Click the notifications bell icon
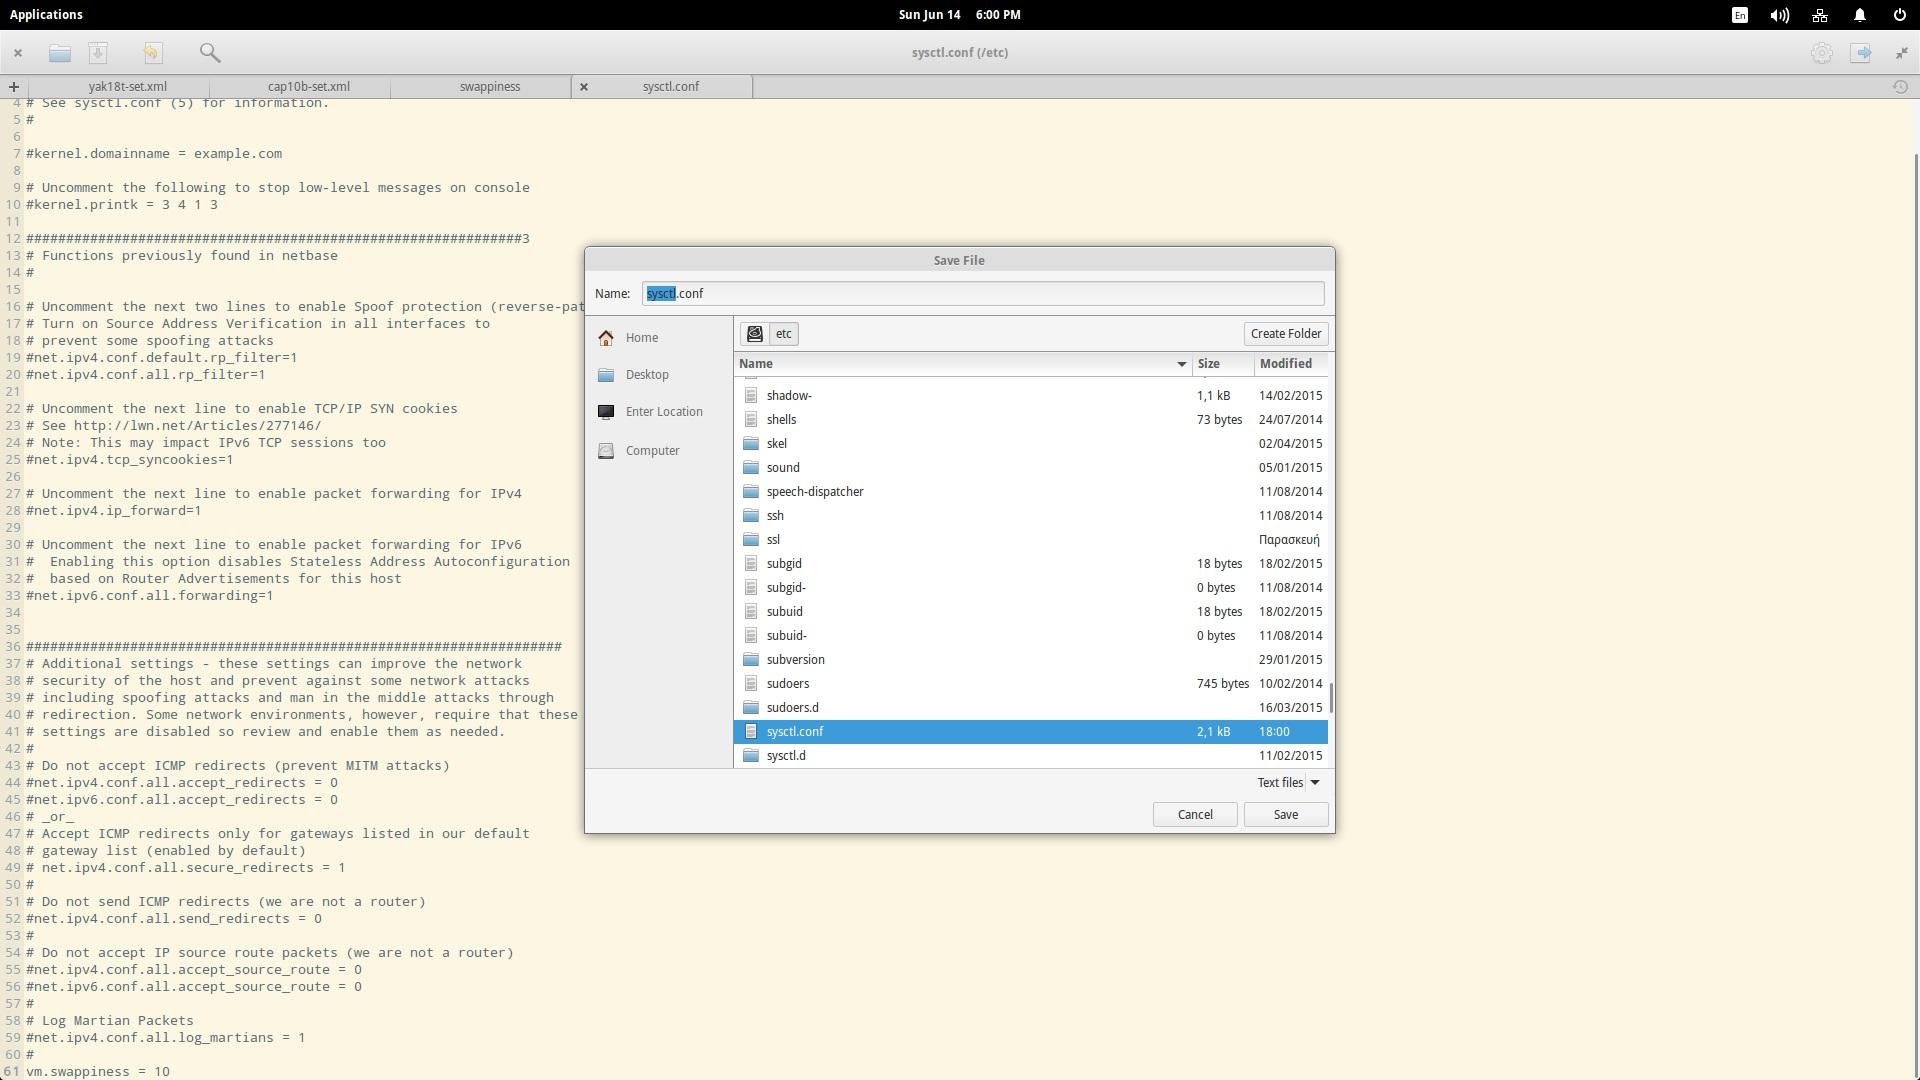 coord(1859,14)
